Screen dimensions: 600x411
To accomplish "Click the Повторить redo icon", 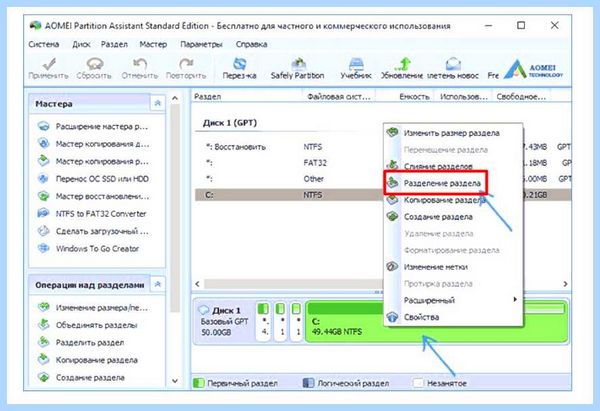I will (186, 68).
